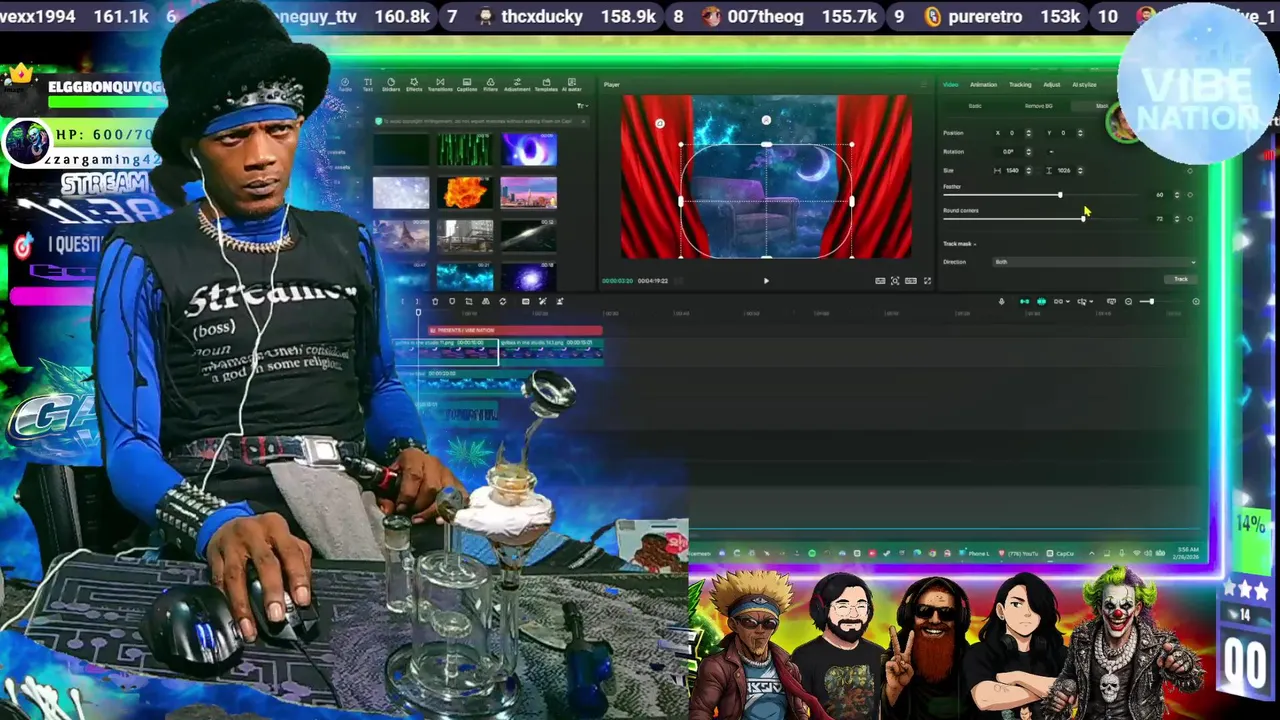Toggle the Round corners keyframe diamond

click(x=1190, y=219)
